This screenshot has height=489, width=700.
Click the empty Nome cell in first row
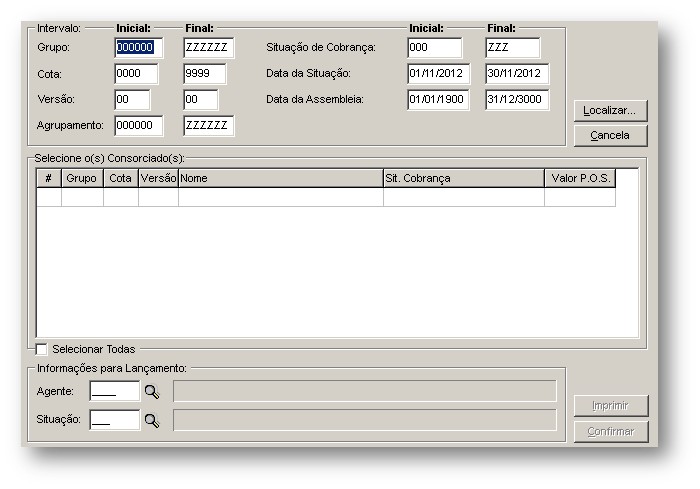[281, 197]
